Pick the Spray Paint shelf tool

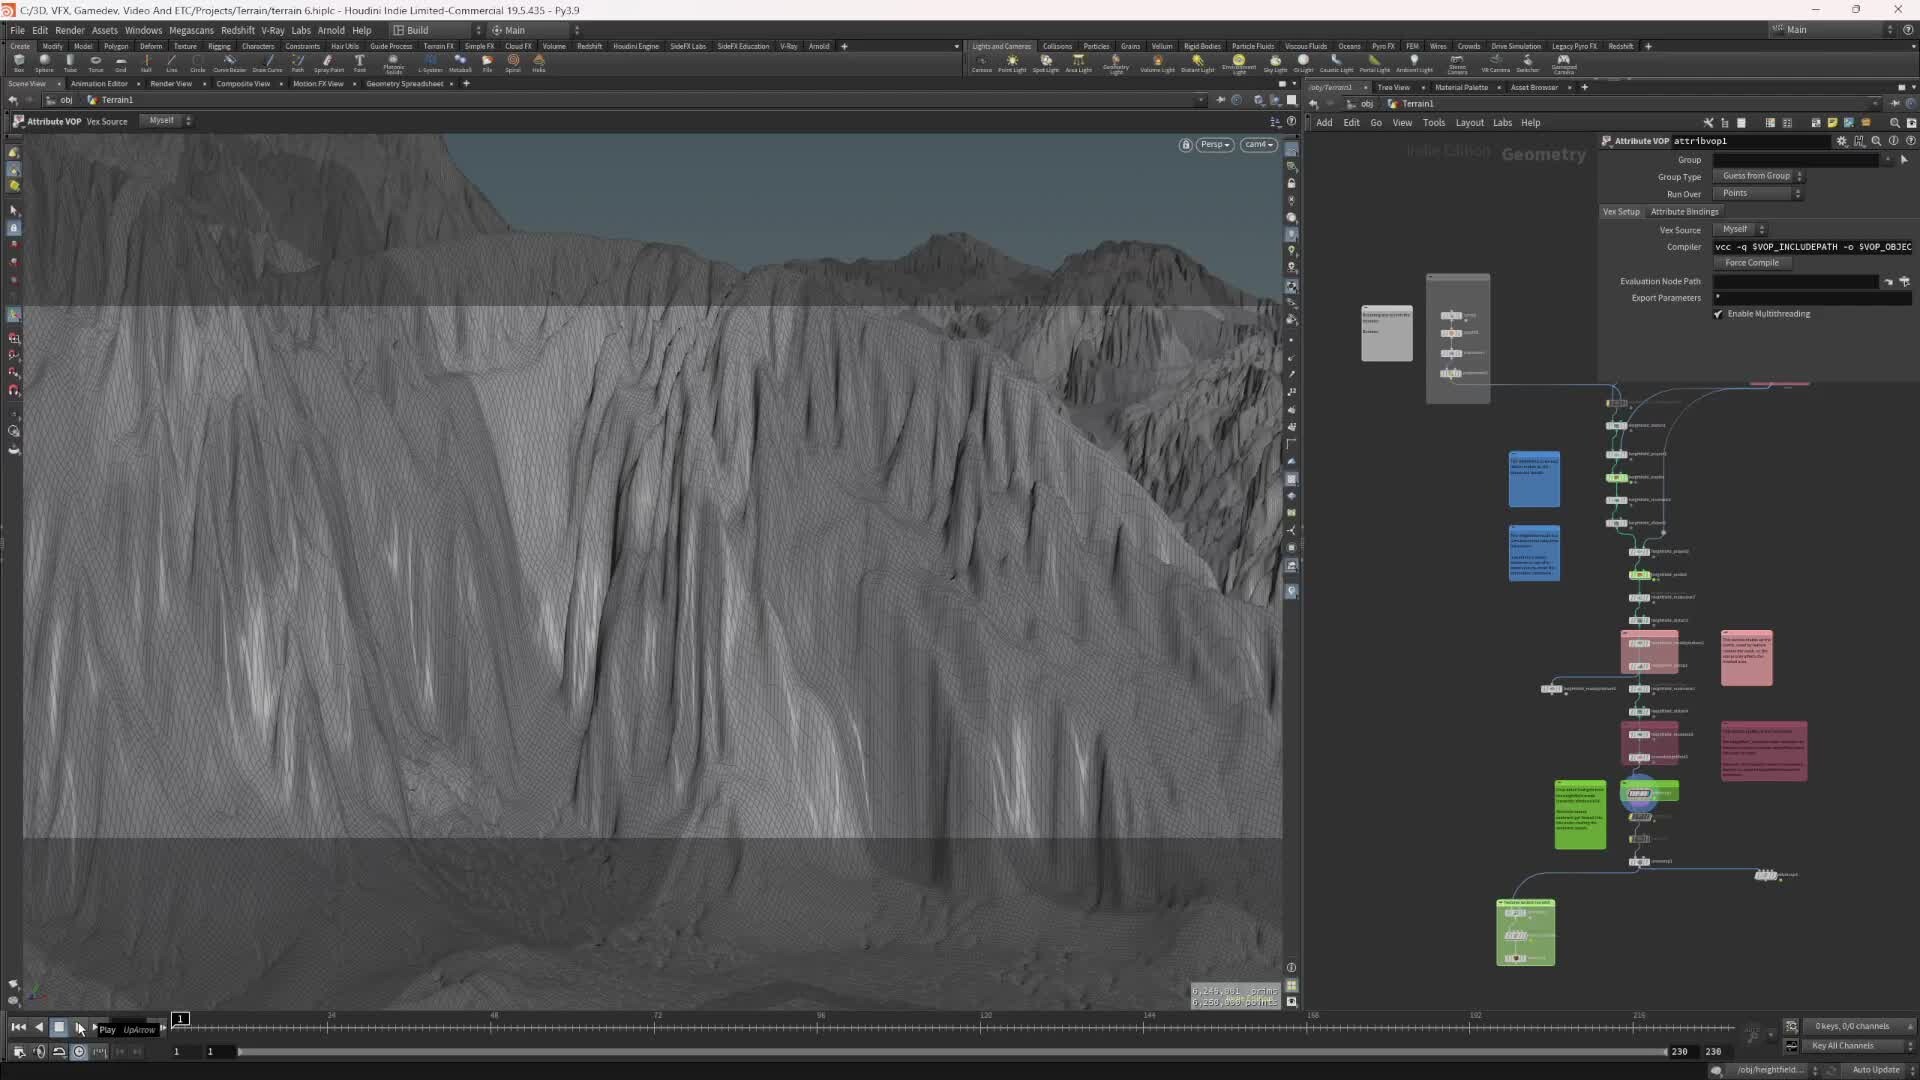pos(328,62)
